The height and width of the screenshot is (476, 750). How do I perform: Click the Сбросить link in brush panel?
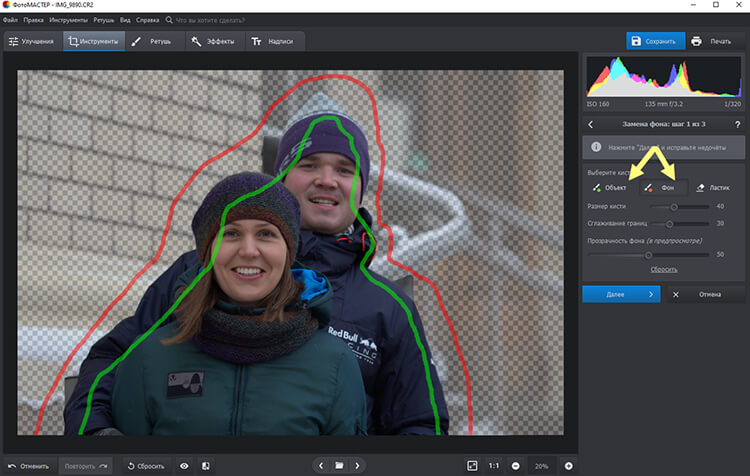click(664, 269)
